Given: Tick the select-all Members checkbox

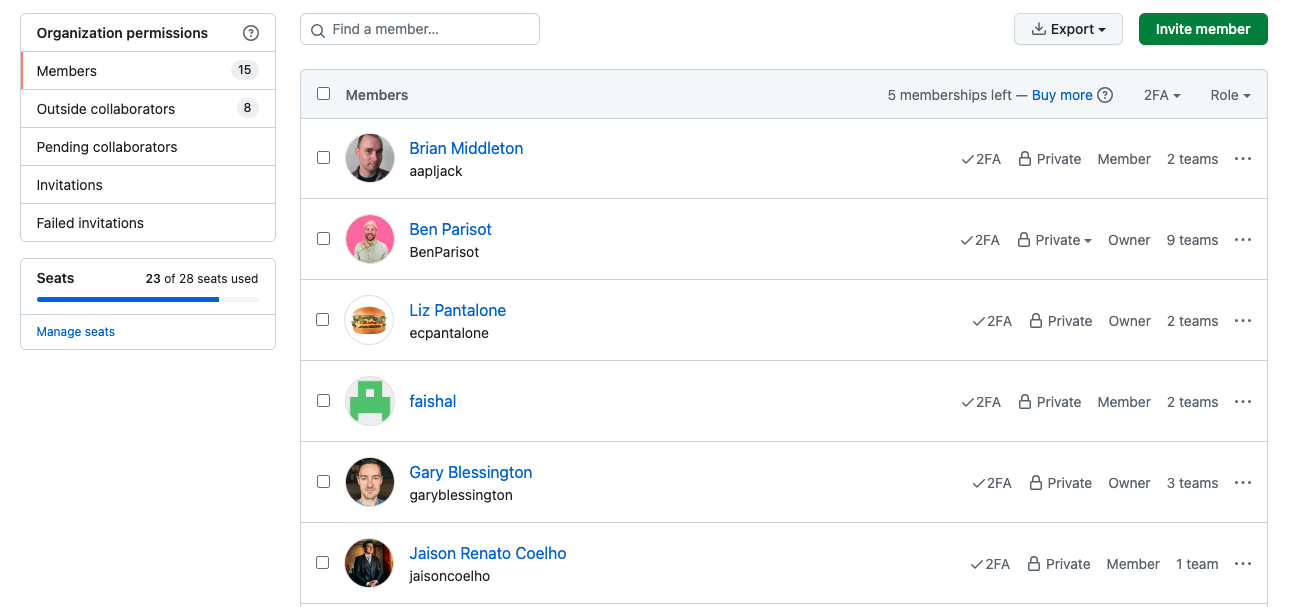Looking at the screenshot, I should 323,94.
